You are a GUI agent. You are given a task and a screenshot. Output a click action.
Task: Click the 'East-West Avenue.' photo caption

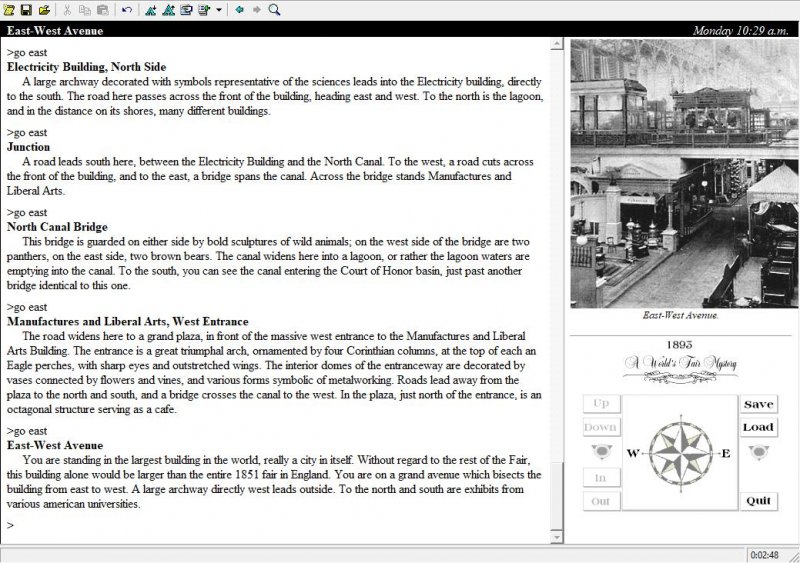pyautogui.click(x=681, y=315)
